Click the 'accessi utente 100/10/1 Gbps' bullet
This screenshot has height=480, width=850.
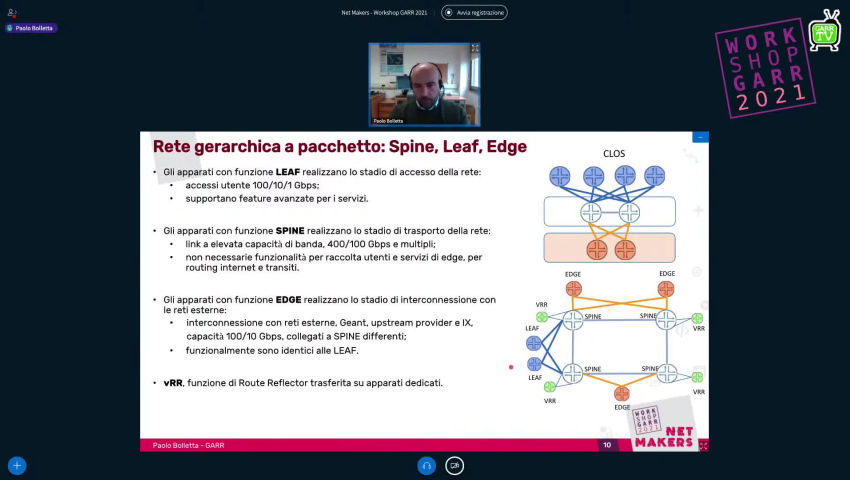coord(252,185)
